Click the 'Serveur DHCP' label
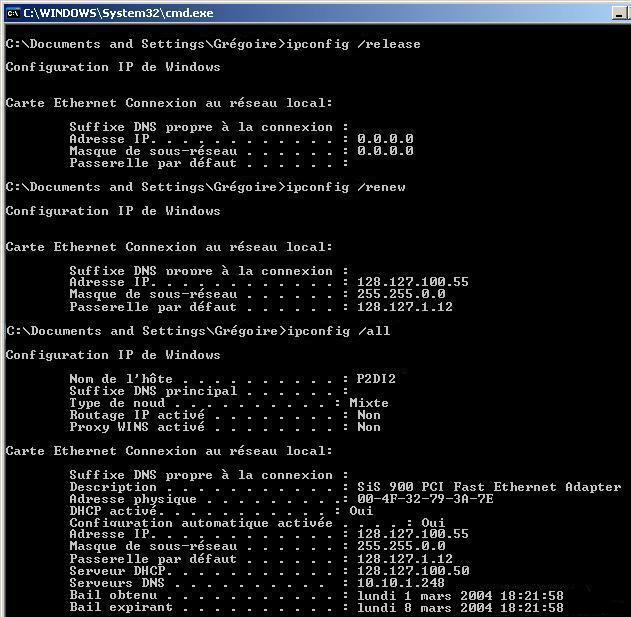The image size is (631, 617). (119, 571)
